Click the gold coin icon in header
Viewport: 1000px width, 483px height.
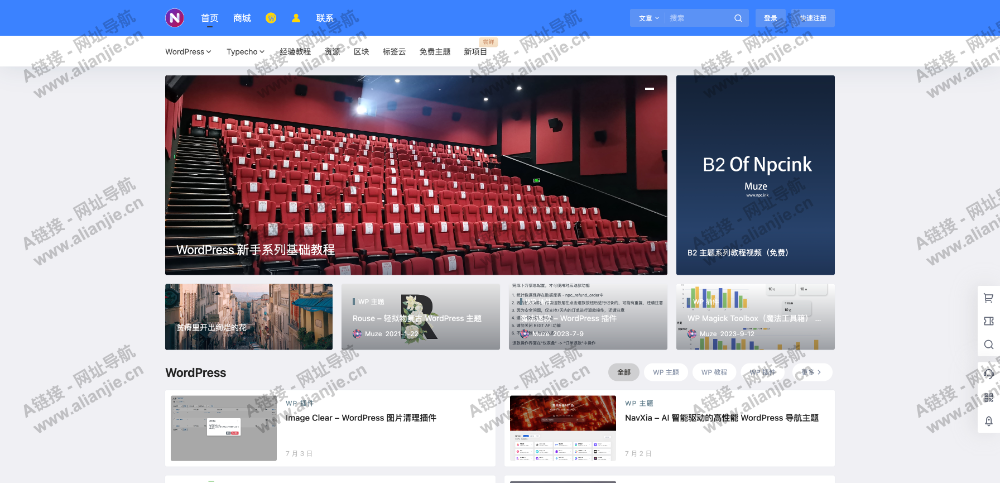pyautogui.click(x=271, y=18)
